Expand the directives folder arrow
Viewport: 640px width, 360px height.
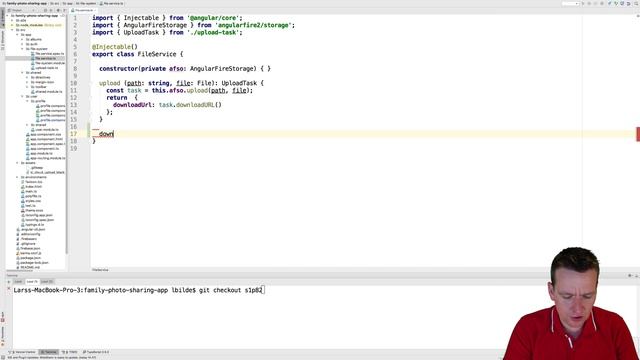point(27,78)
